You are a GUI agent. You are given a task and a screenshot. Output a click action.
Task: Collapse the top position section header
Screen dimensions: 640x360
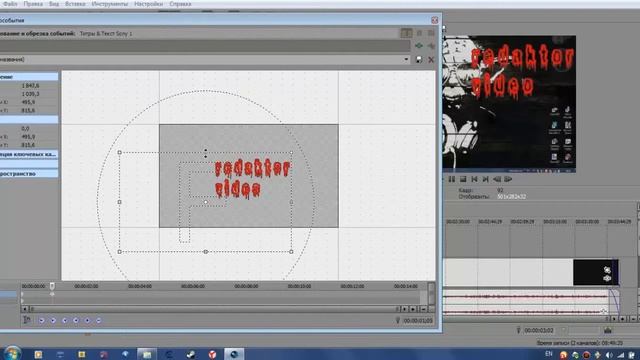pyautogui.click(x=29, y=77)
